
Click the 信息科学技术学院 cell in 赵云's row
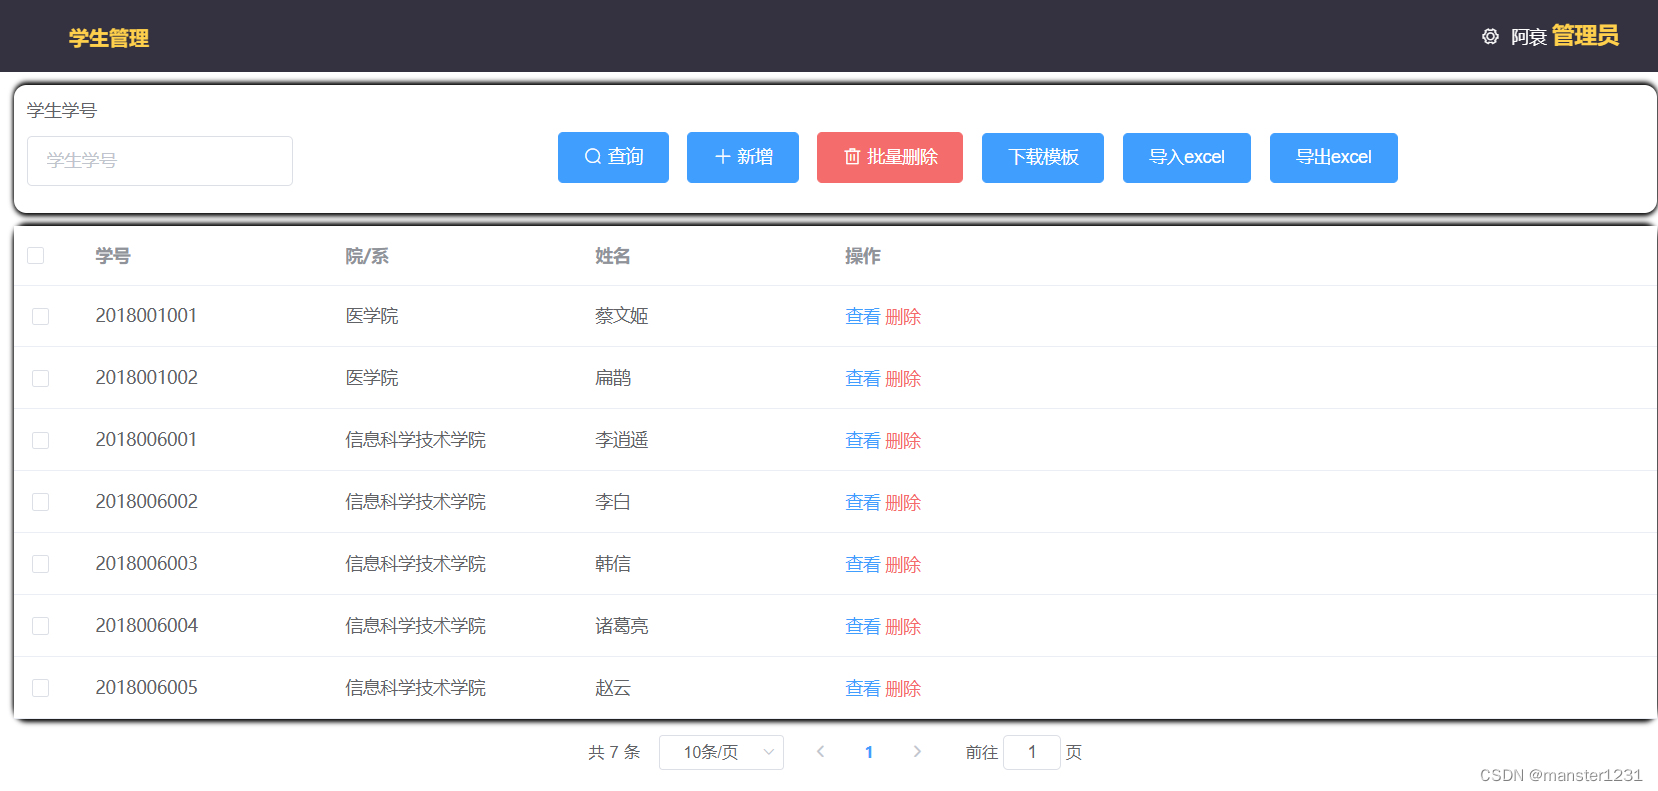[416, 688]
